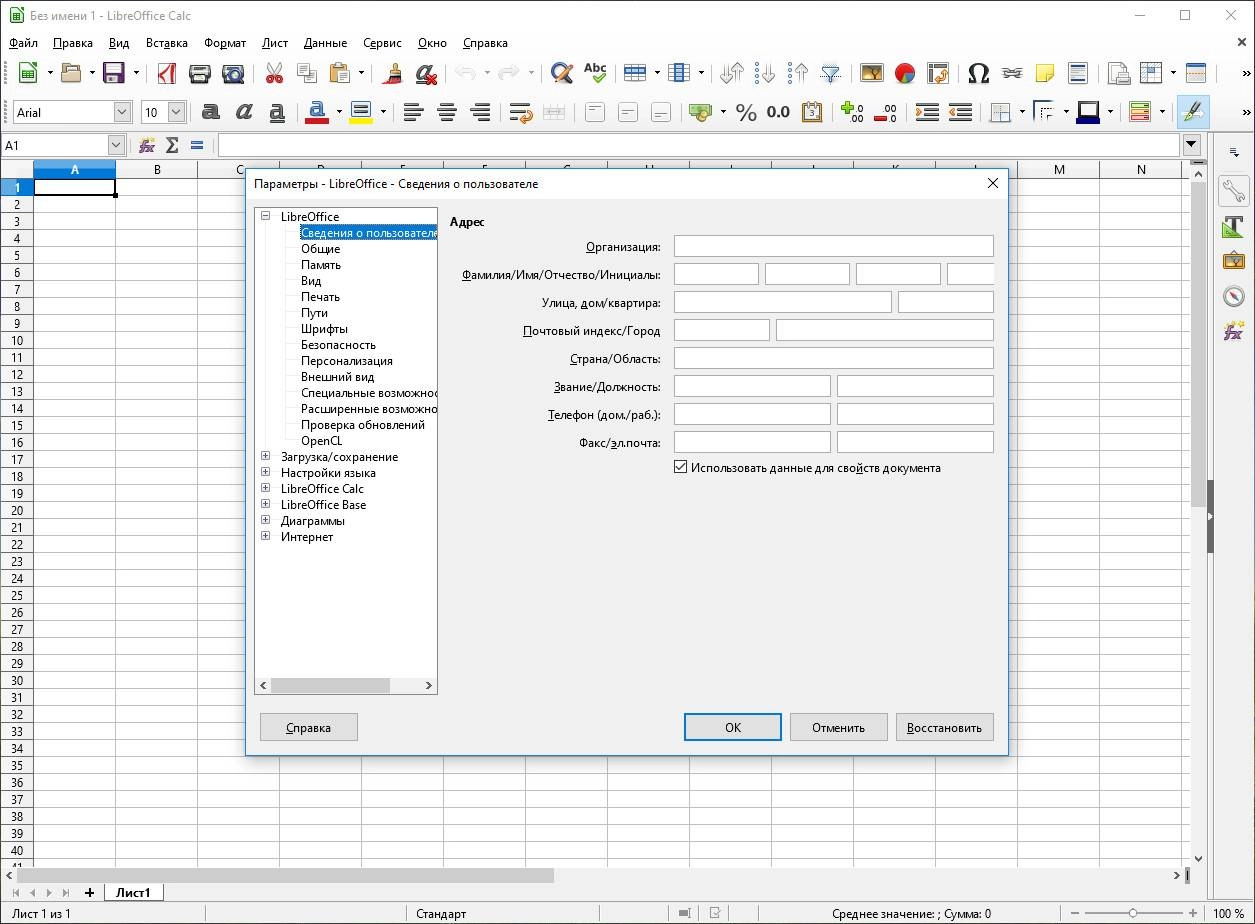Image resolution: width=1255 pixels, height=924 pixels.
Task: Open the Arial font name dropdown
Action: 122,112
